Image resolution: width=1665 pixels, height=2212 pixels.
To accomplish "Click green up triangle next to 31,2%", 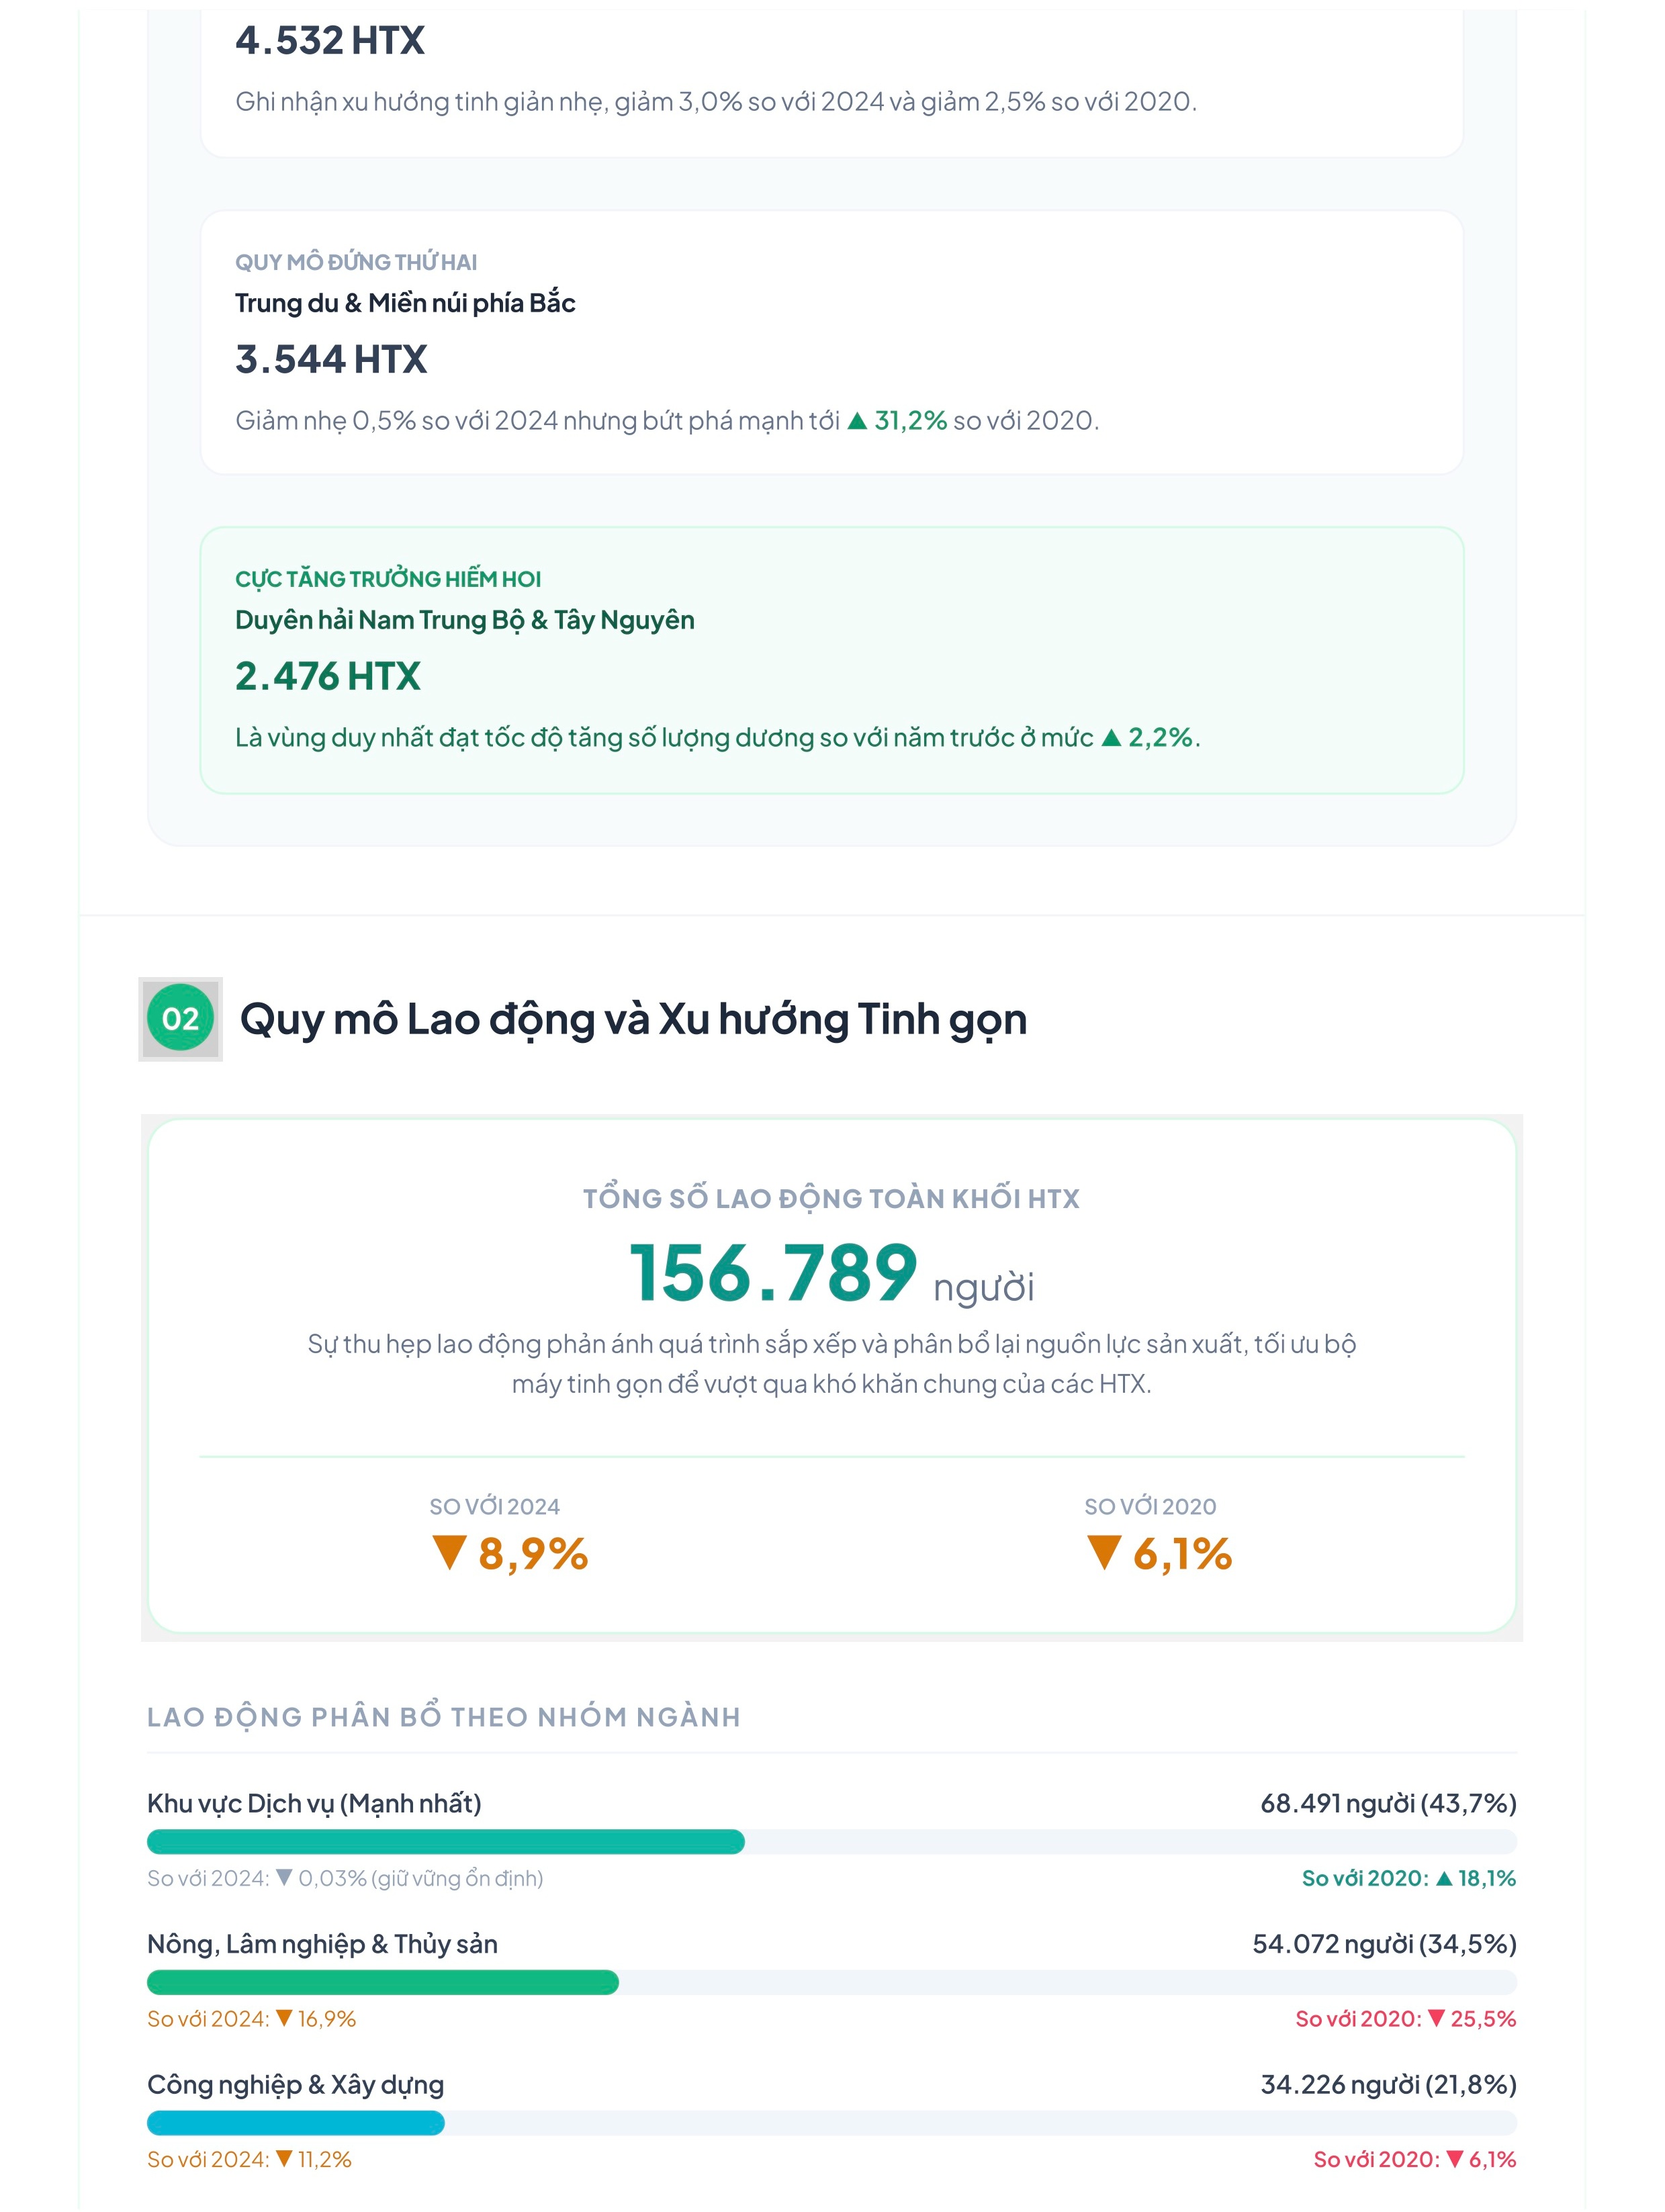I will coord(857,421).
